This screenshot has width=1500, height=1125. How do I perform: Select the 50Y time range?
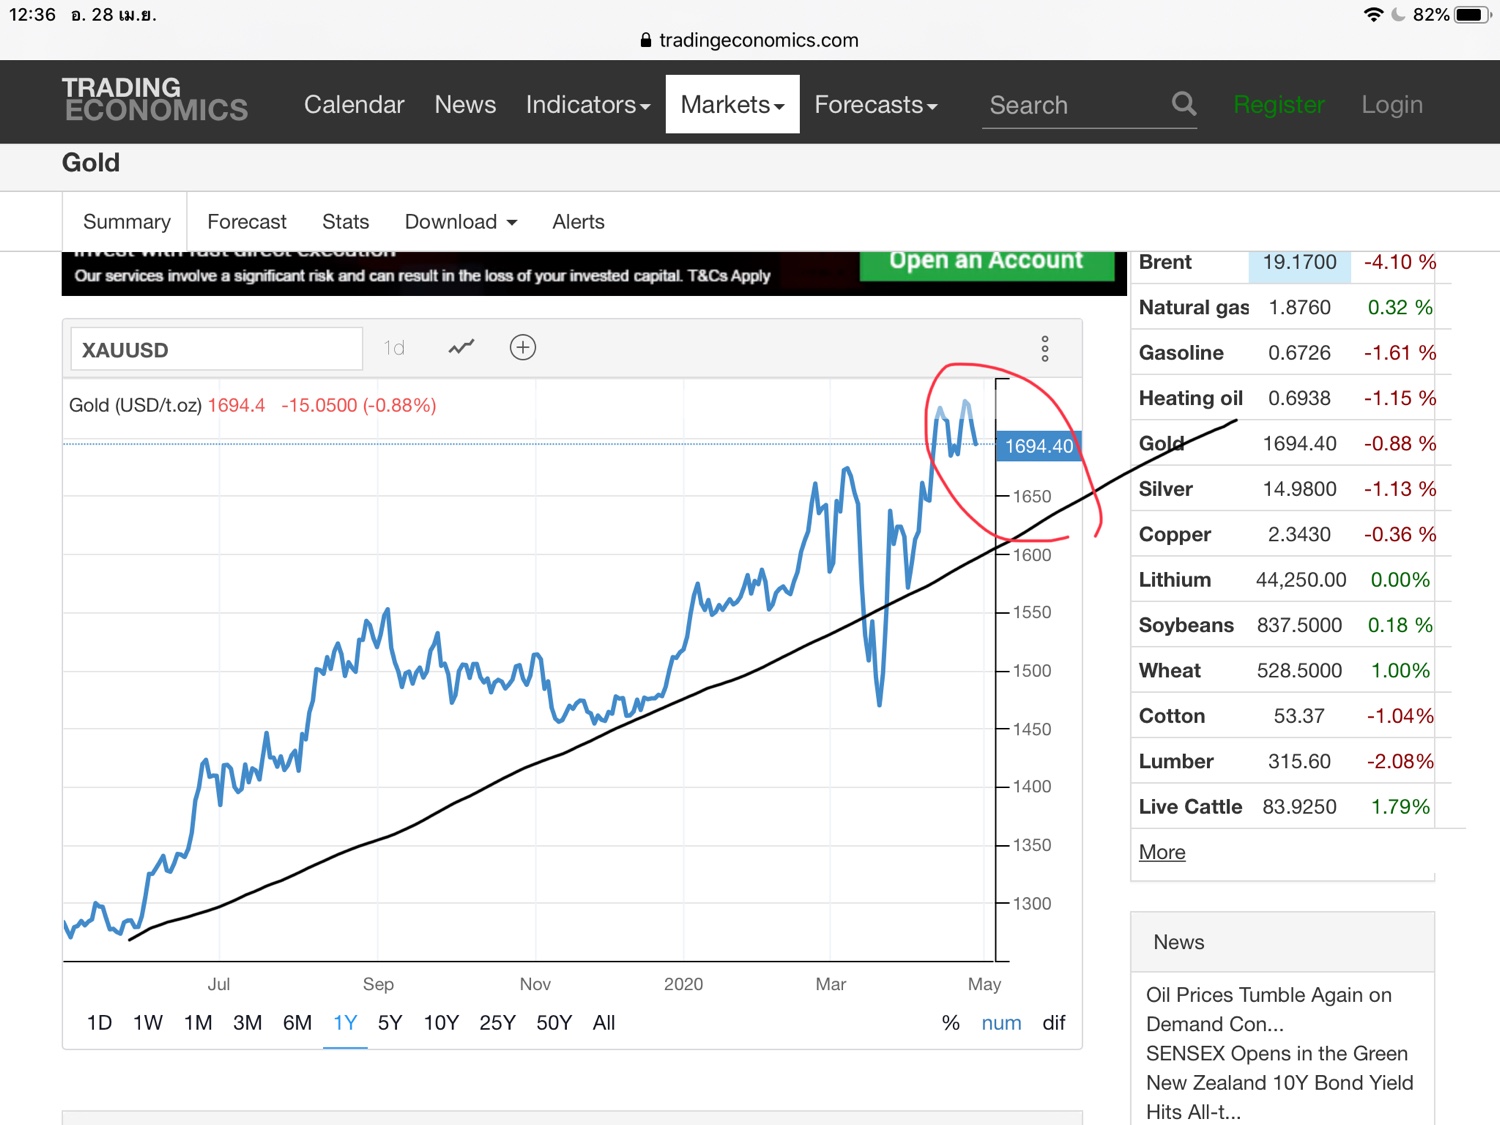(554, 1023)
